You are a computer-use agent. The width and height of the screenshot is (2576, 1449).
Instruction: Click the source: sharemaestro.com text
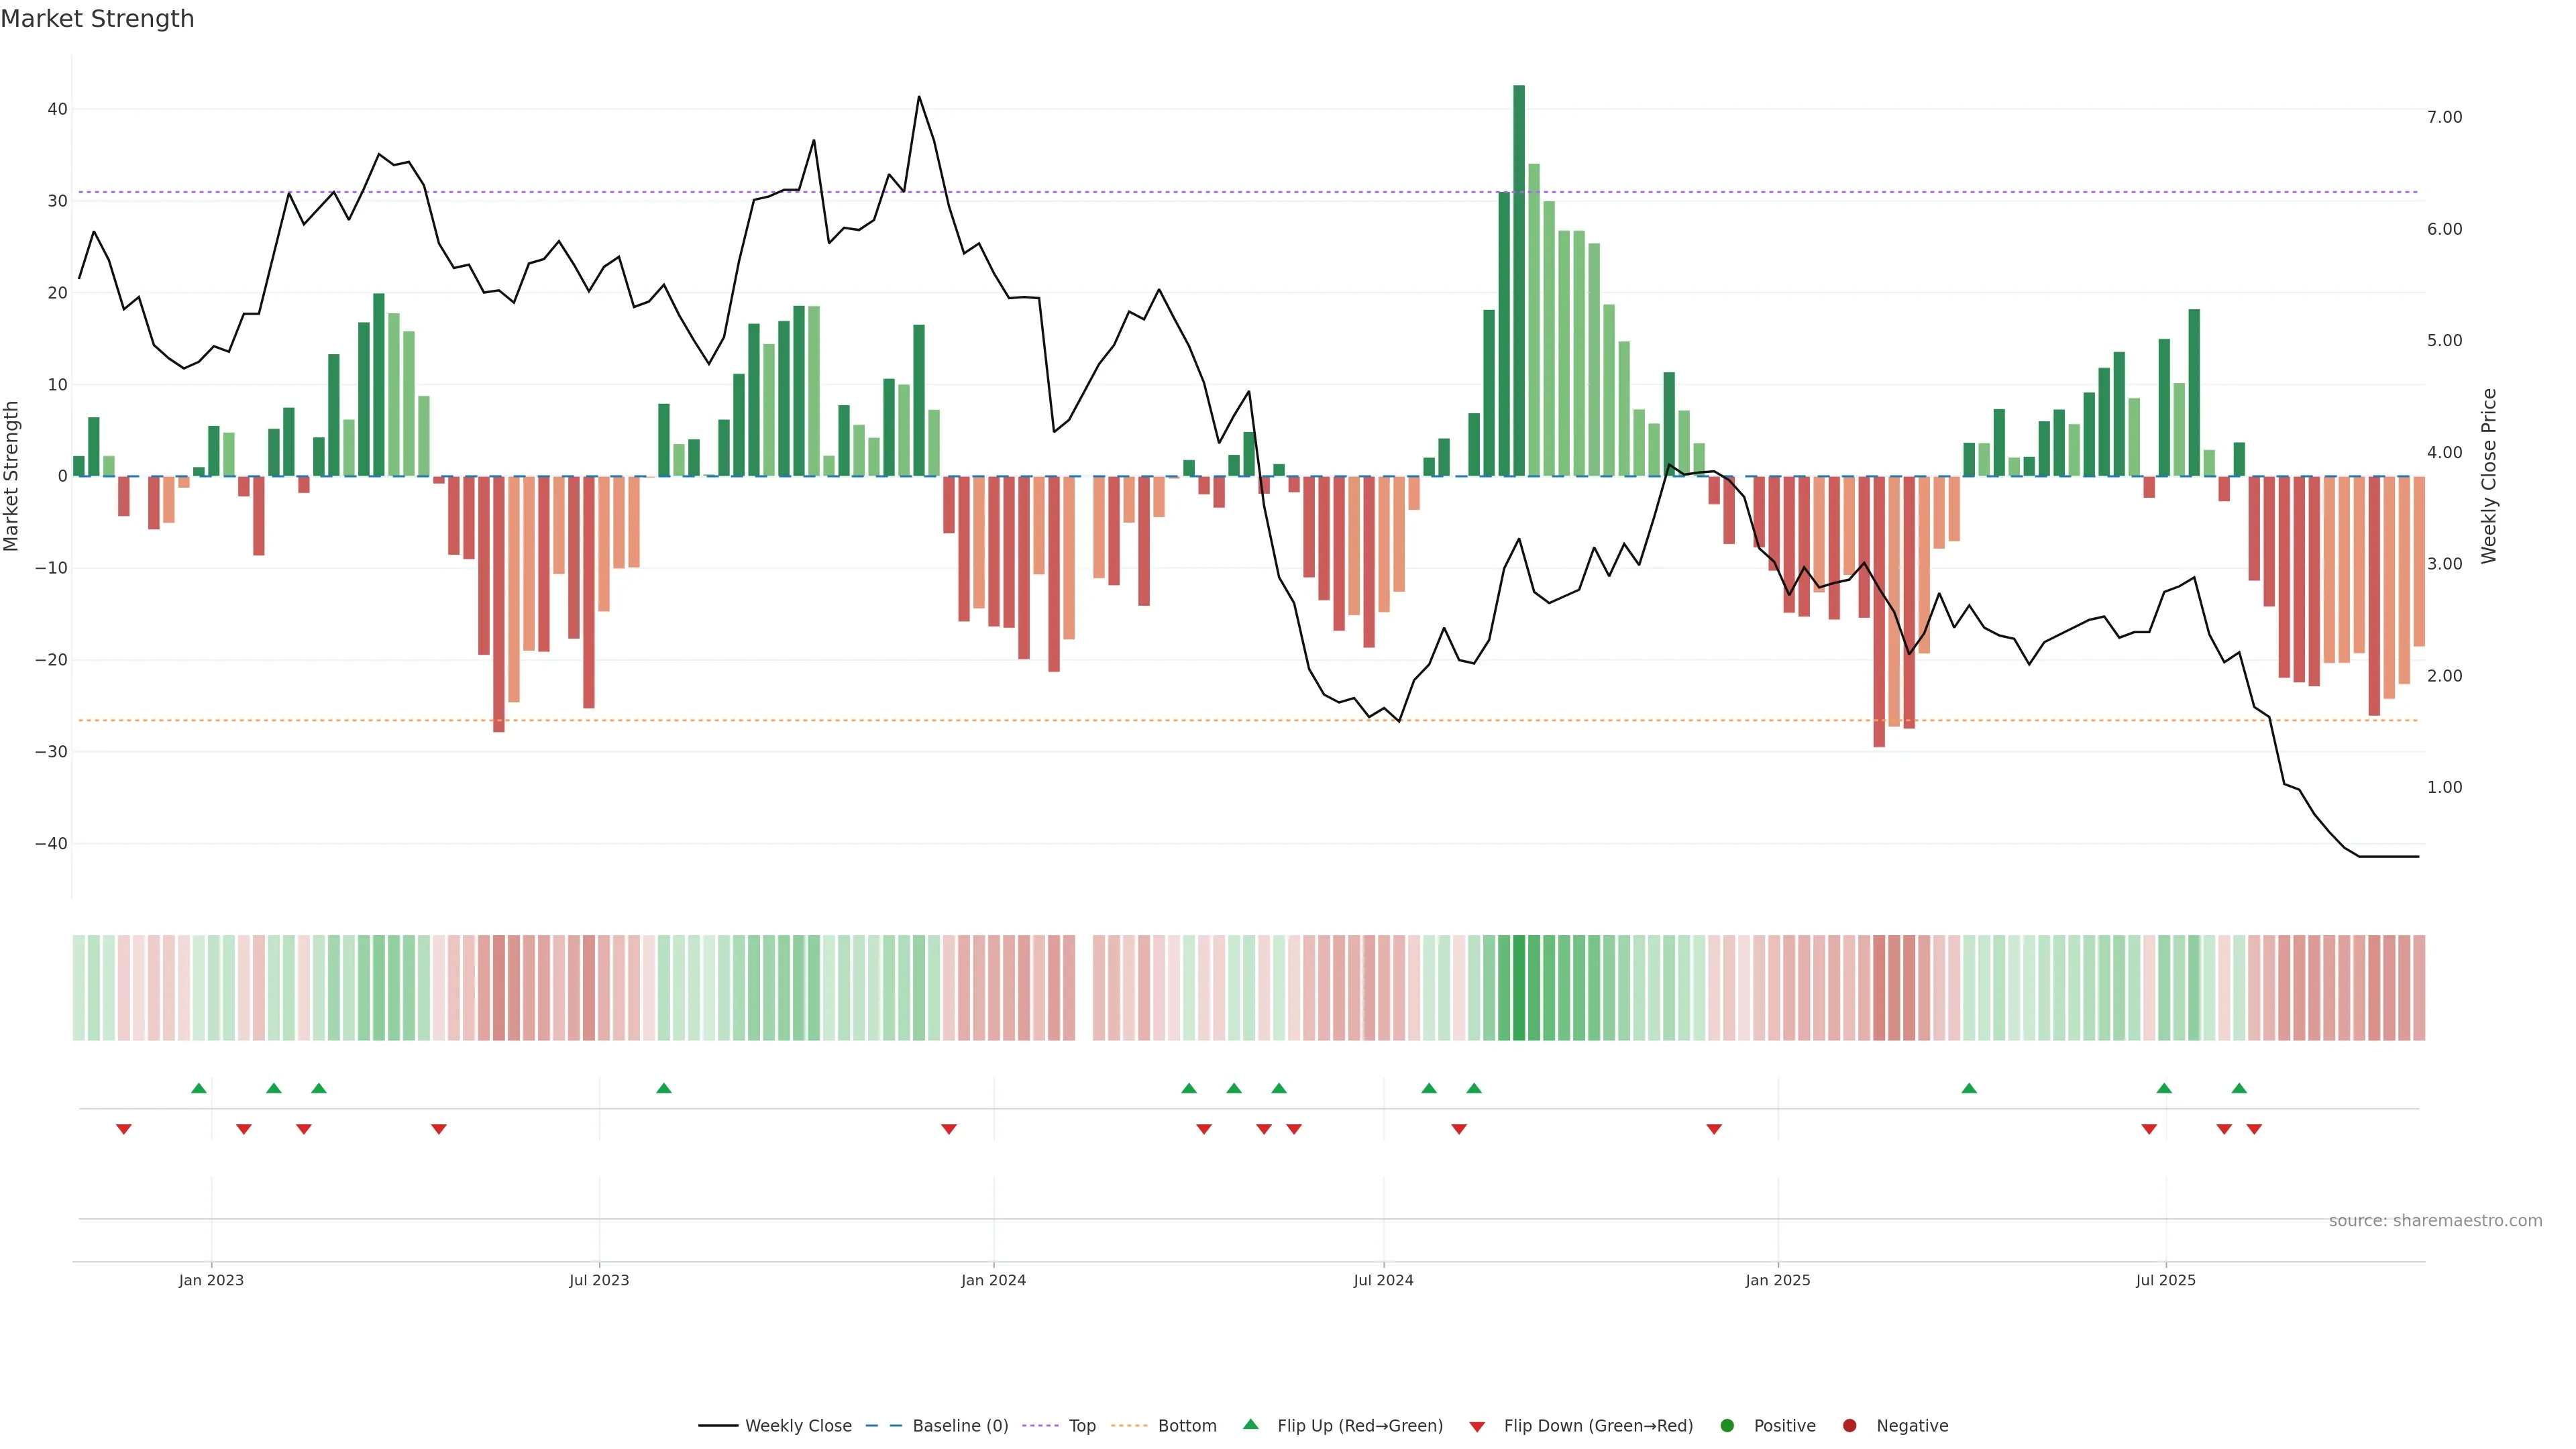[x=2435, y=1221]
